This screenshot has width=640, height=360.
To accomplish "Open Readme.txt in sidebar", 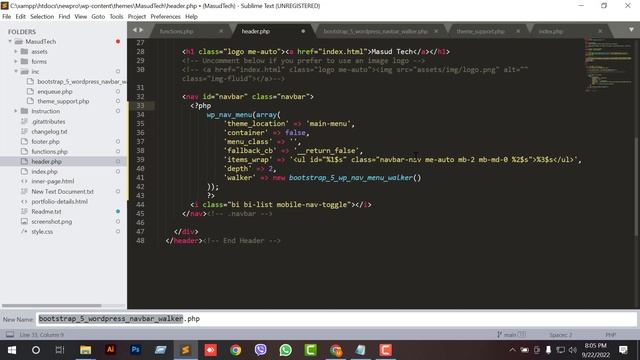I will click(46, 211).
